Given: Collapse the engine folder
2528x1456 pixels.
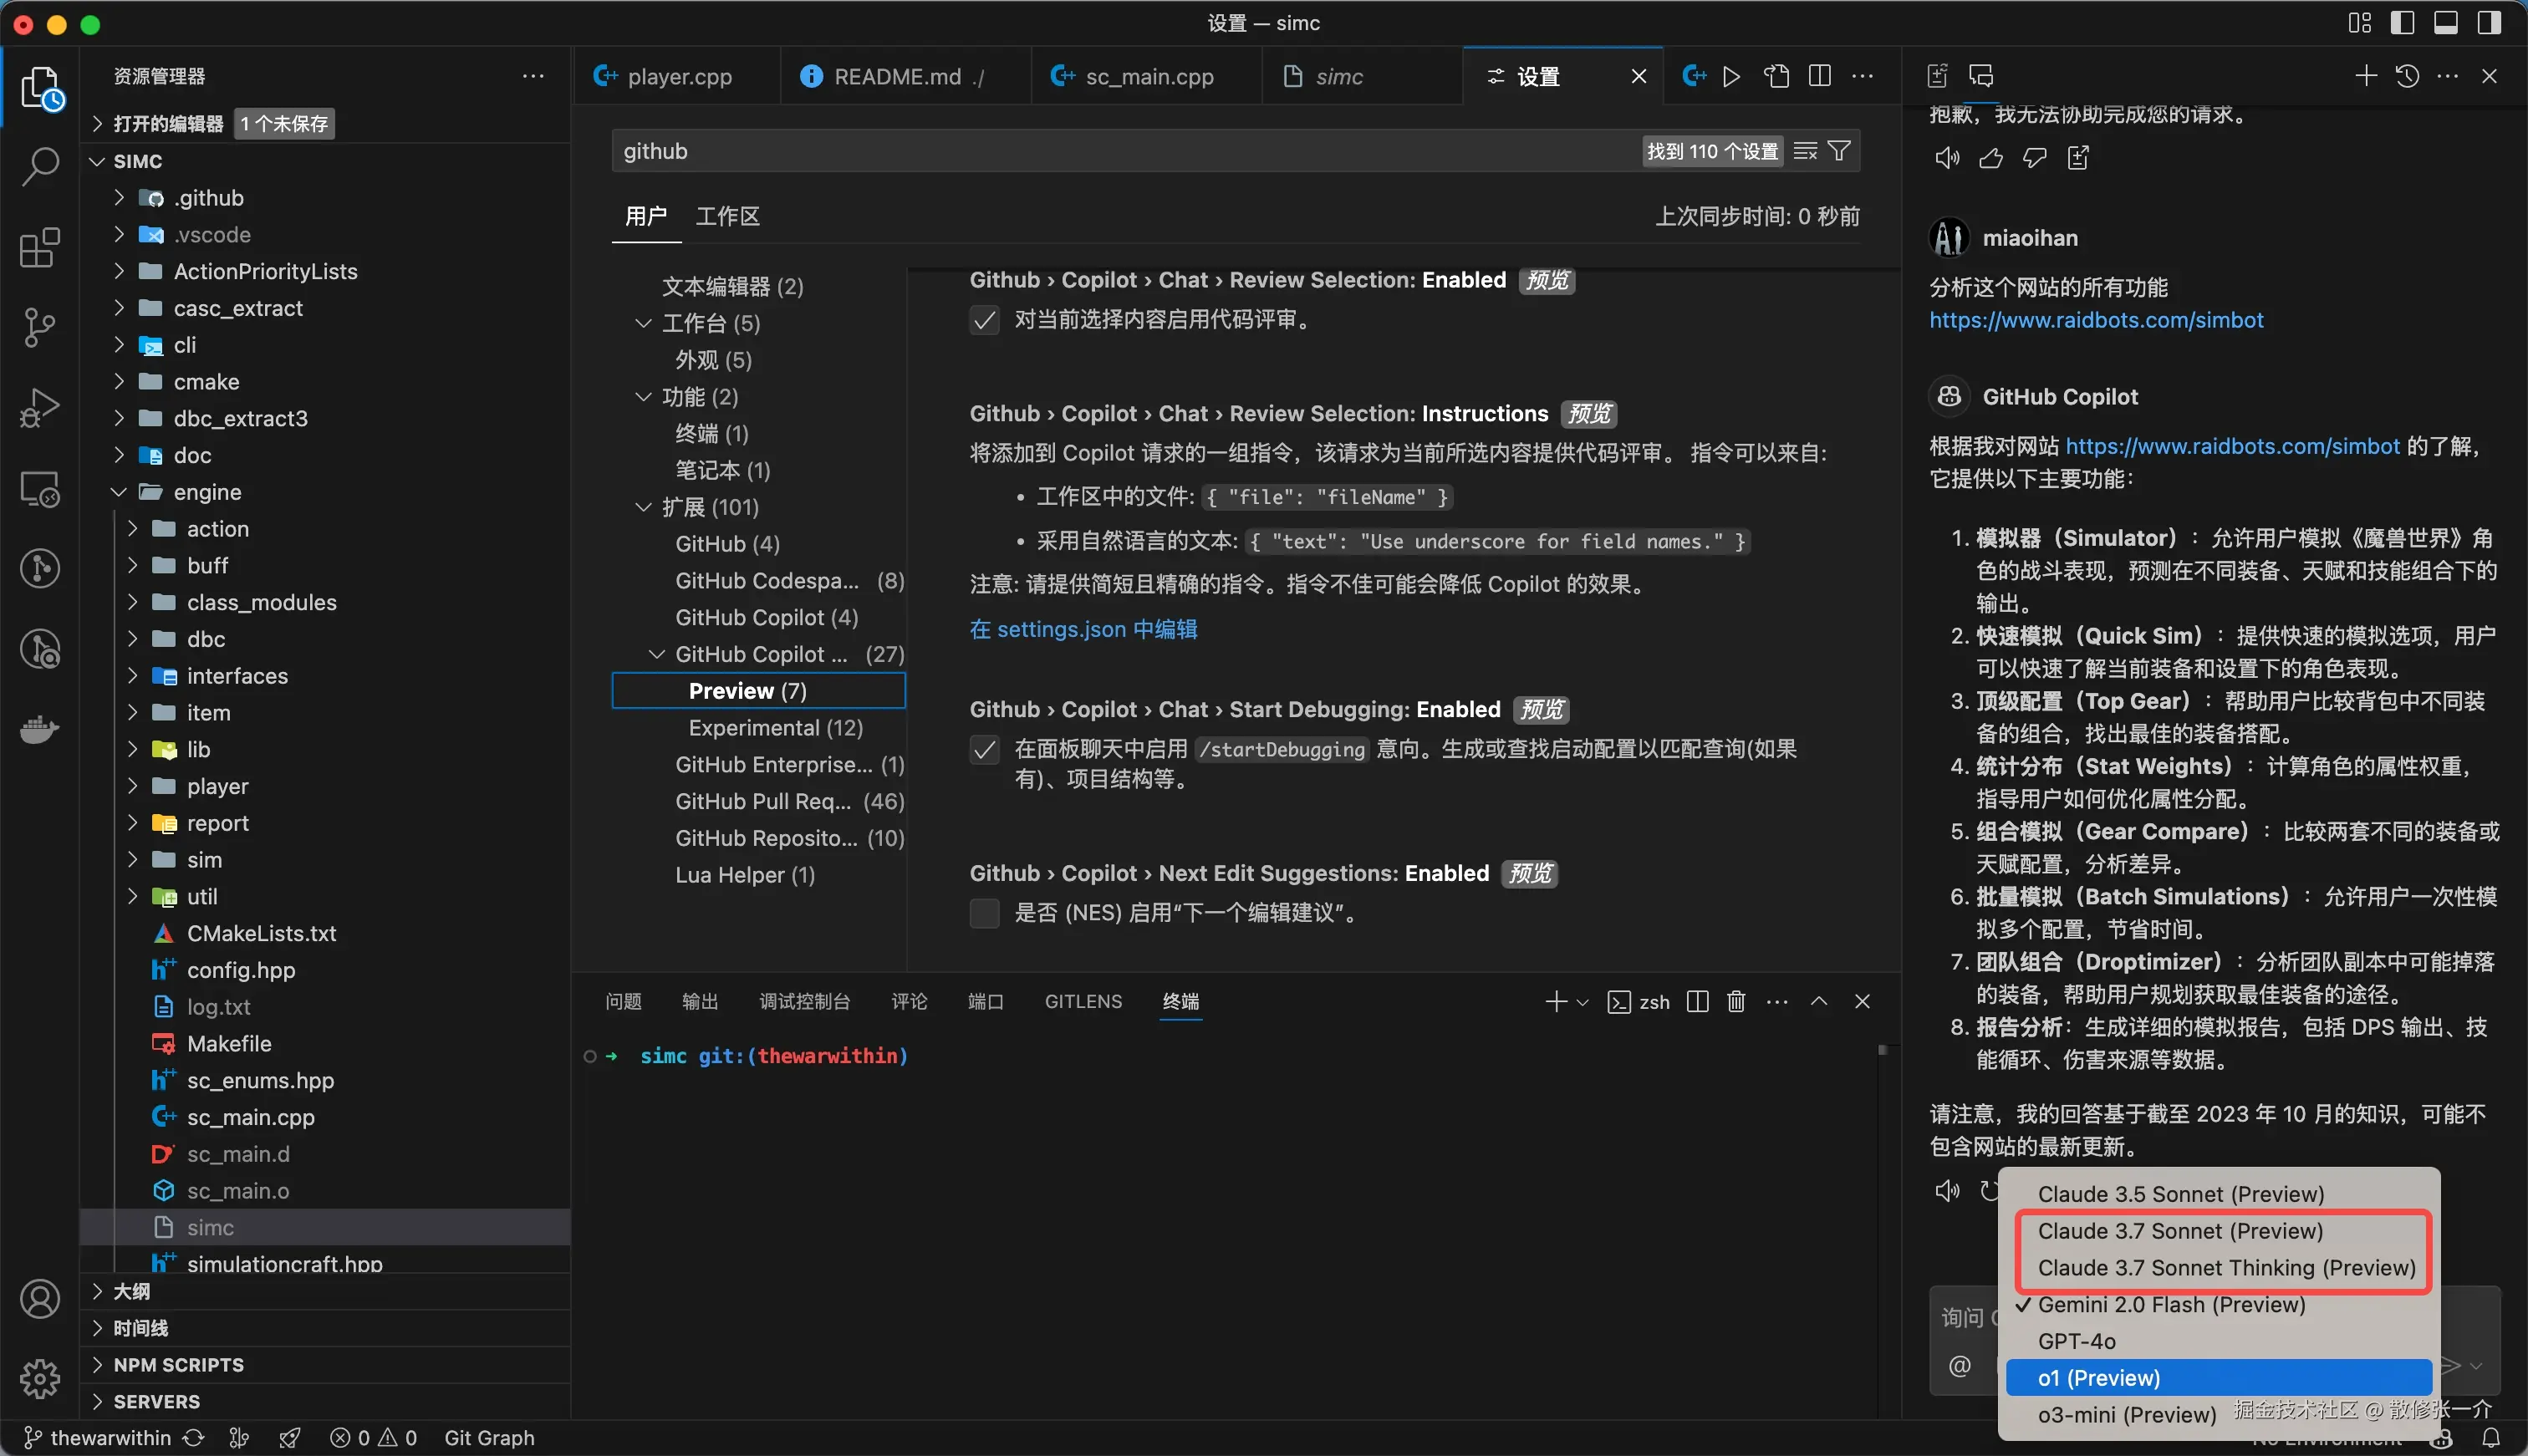Looking at the screenshot, I should point(118,491).
